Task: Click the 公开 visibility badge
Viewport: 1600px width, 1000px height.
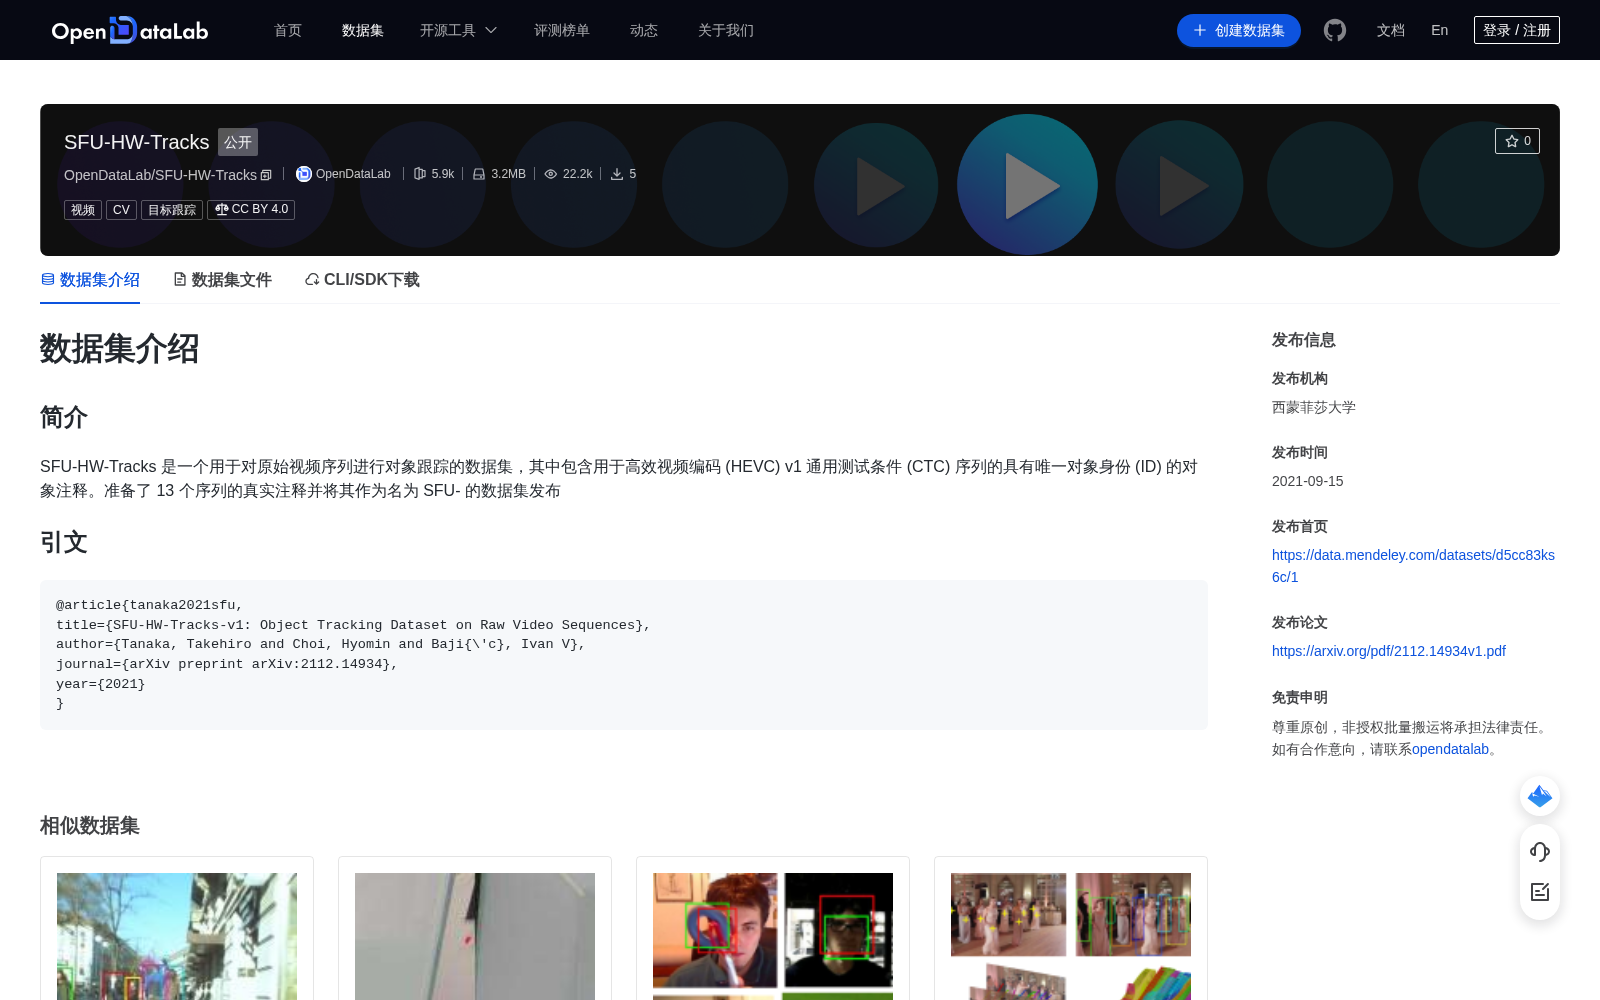Action: (238, 142)
